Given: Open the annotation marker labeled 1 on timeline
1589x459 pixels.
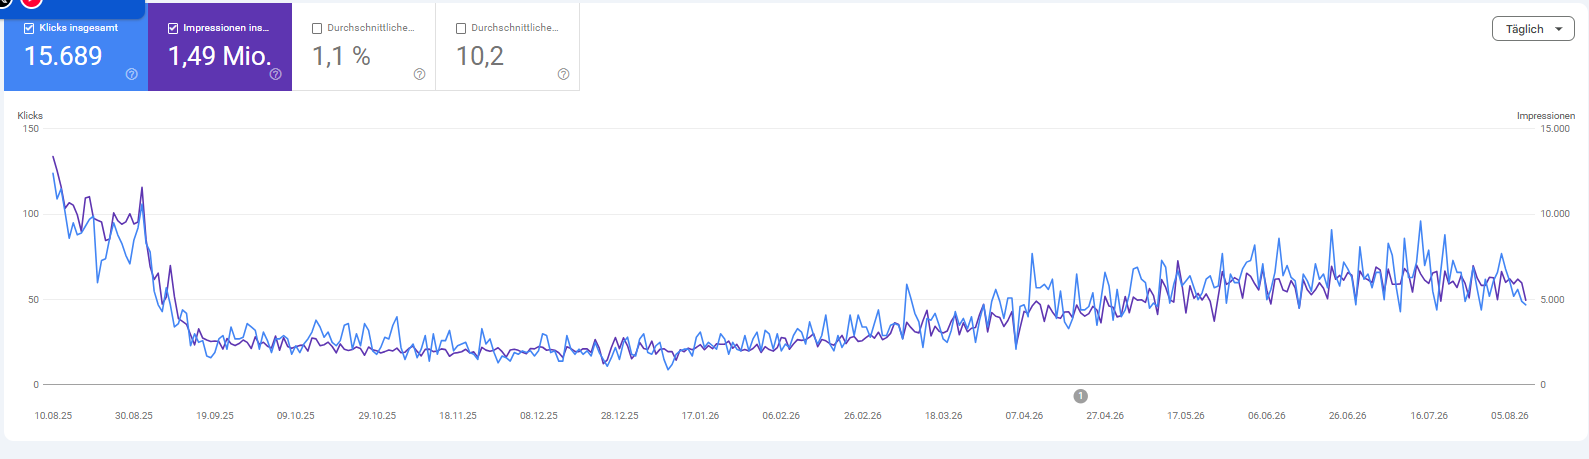Looking at the screenshot, I should 1081,396.
